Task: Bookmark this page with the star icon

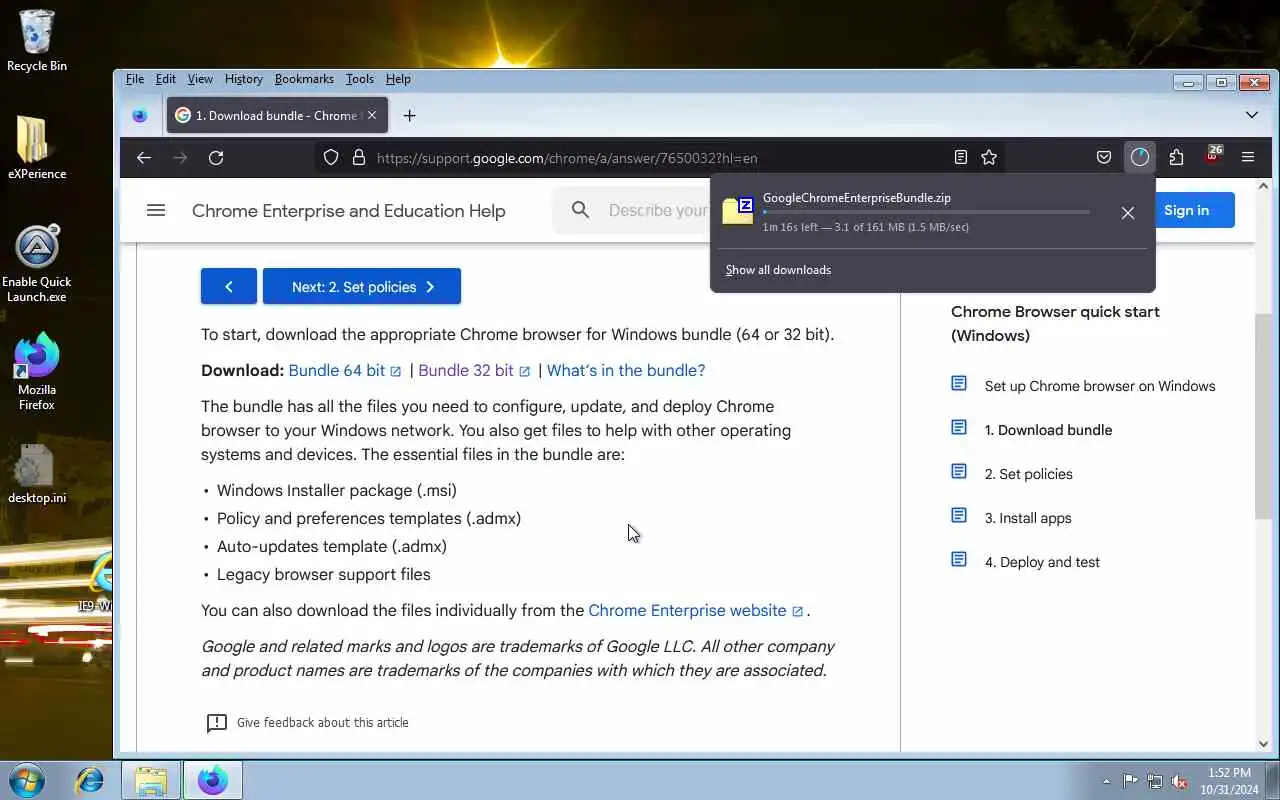Action: pos(989,157)
